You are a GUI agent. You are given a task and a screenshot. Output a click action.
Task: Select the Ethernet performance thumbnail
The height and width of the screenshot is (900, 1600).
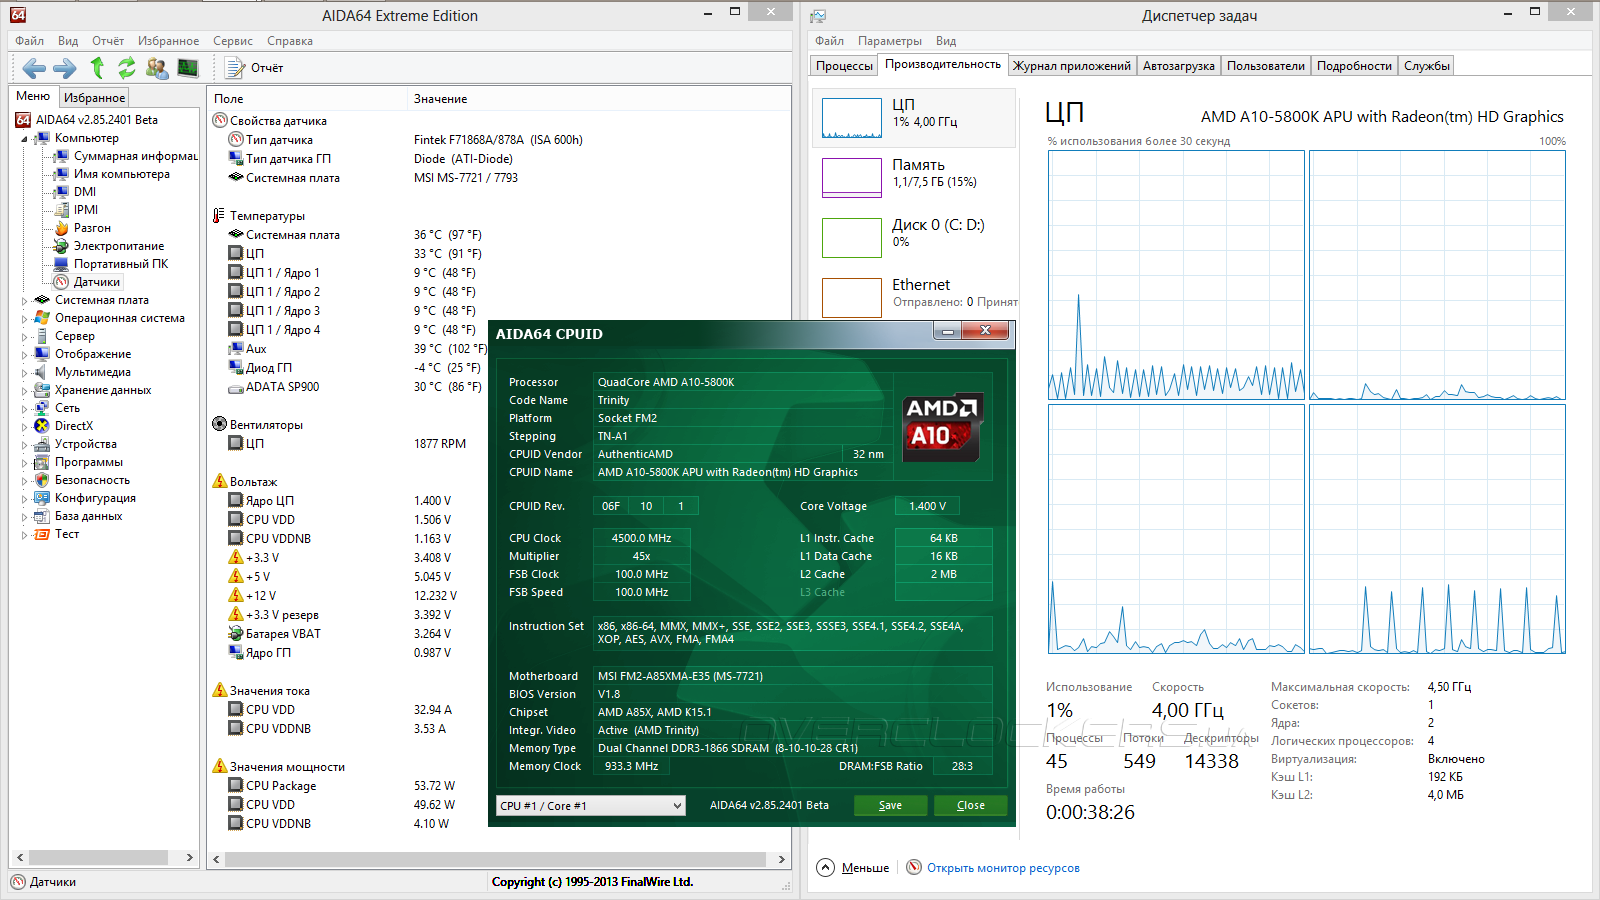[x=914, y=298]
